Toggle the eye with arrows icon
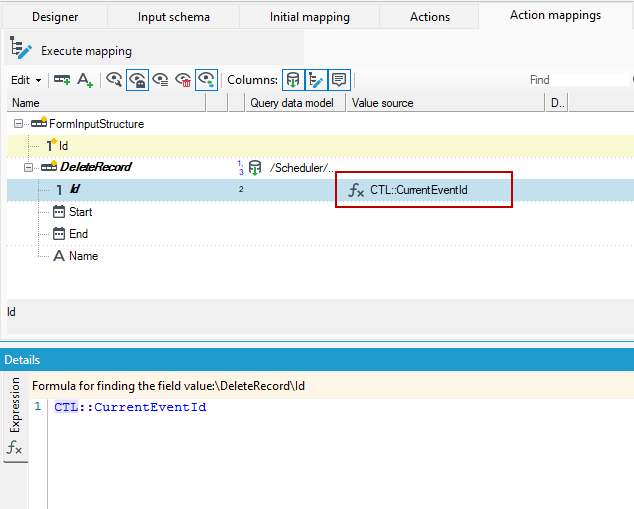 tap(207, 80)
